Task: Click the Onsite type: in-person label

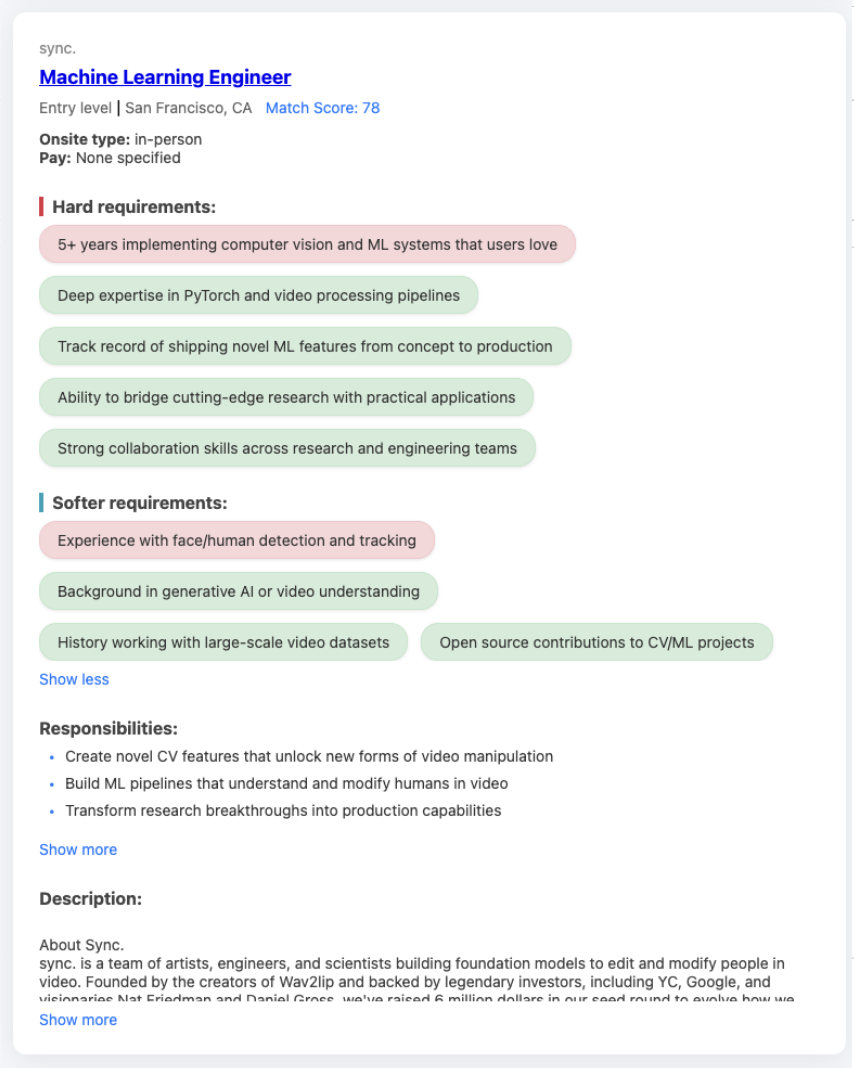Action: pos(118,139)
